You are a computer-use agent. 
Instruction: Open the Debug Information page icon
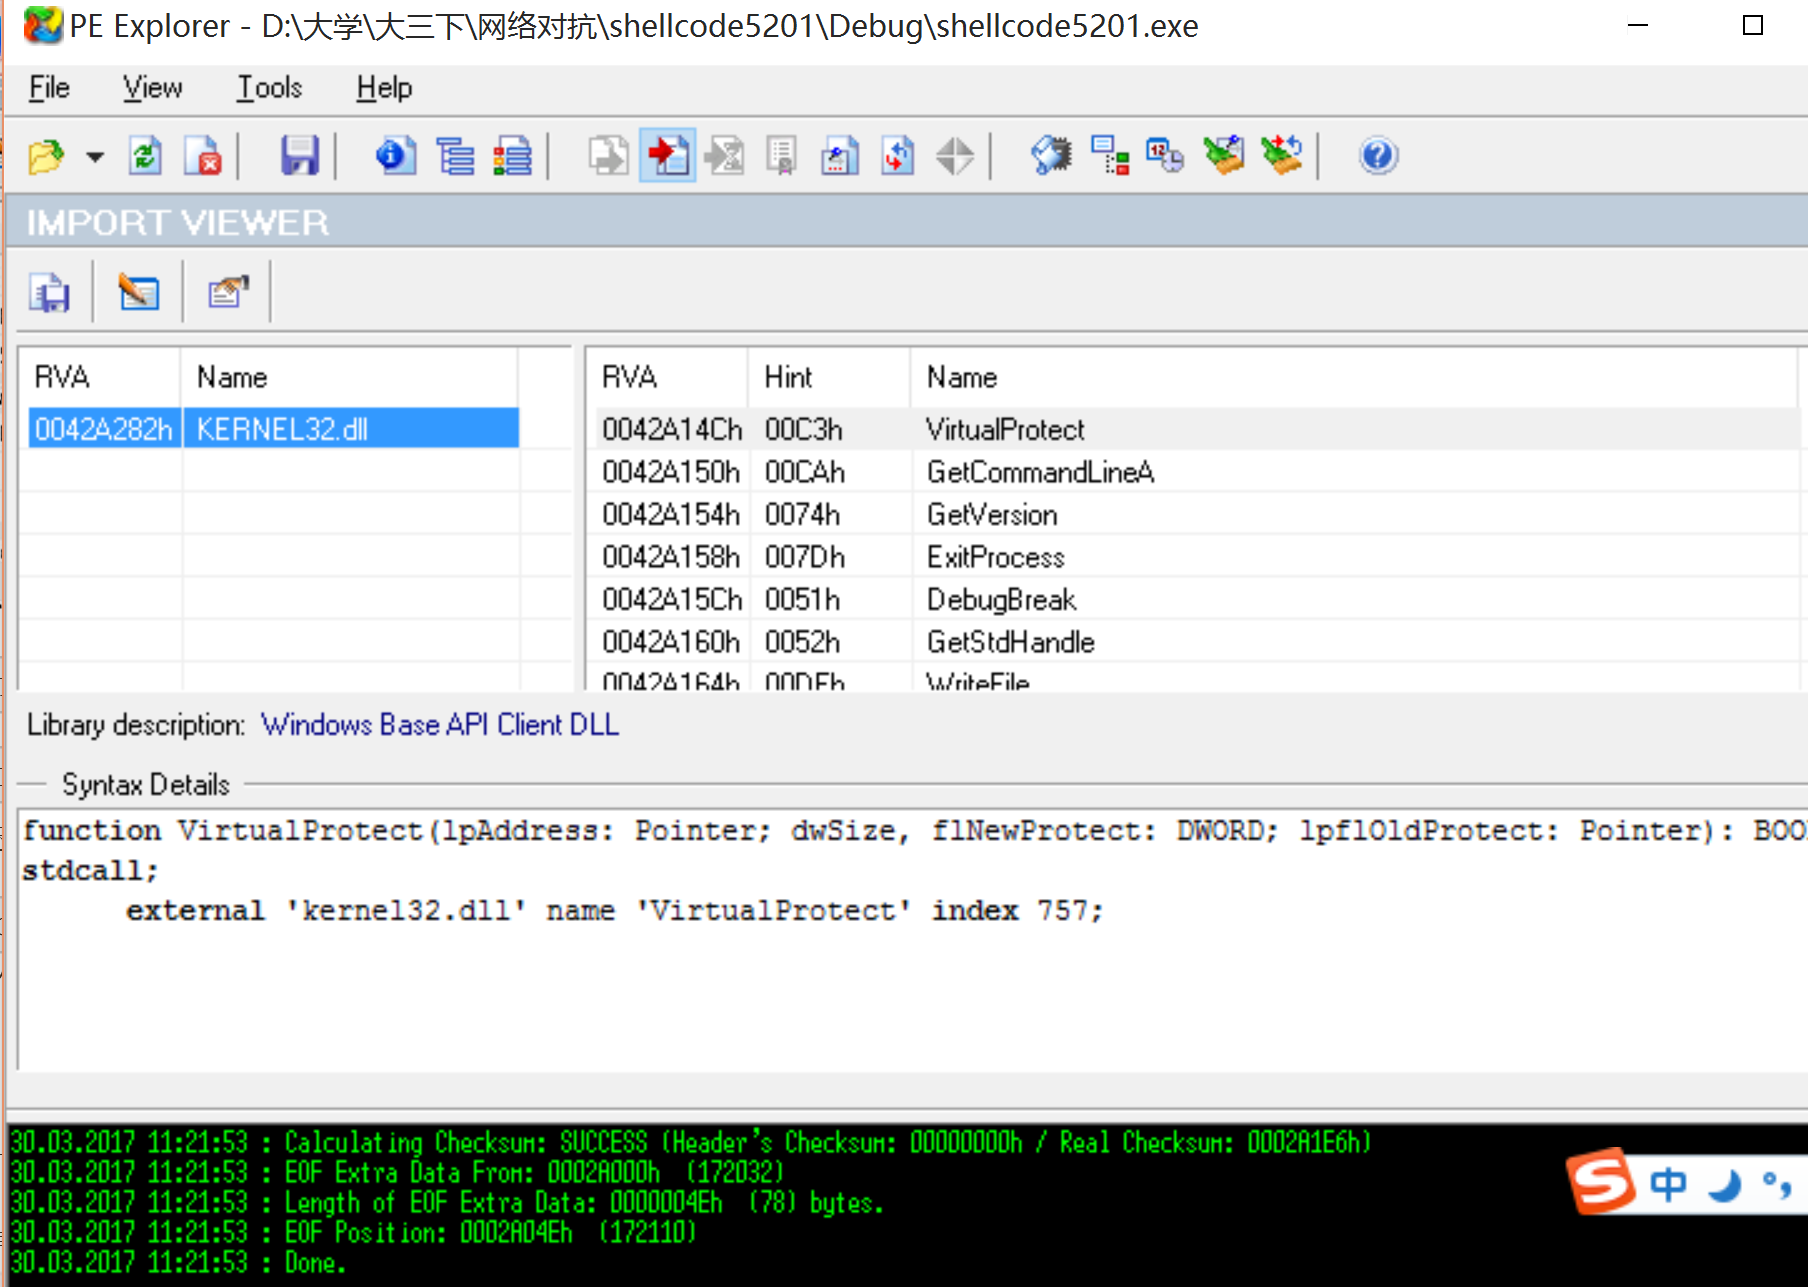(840, 156)
